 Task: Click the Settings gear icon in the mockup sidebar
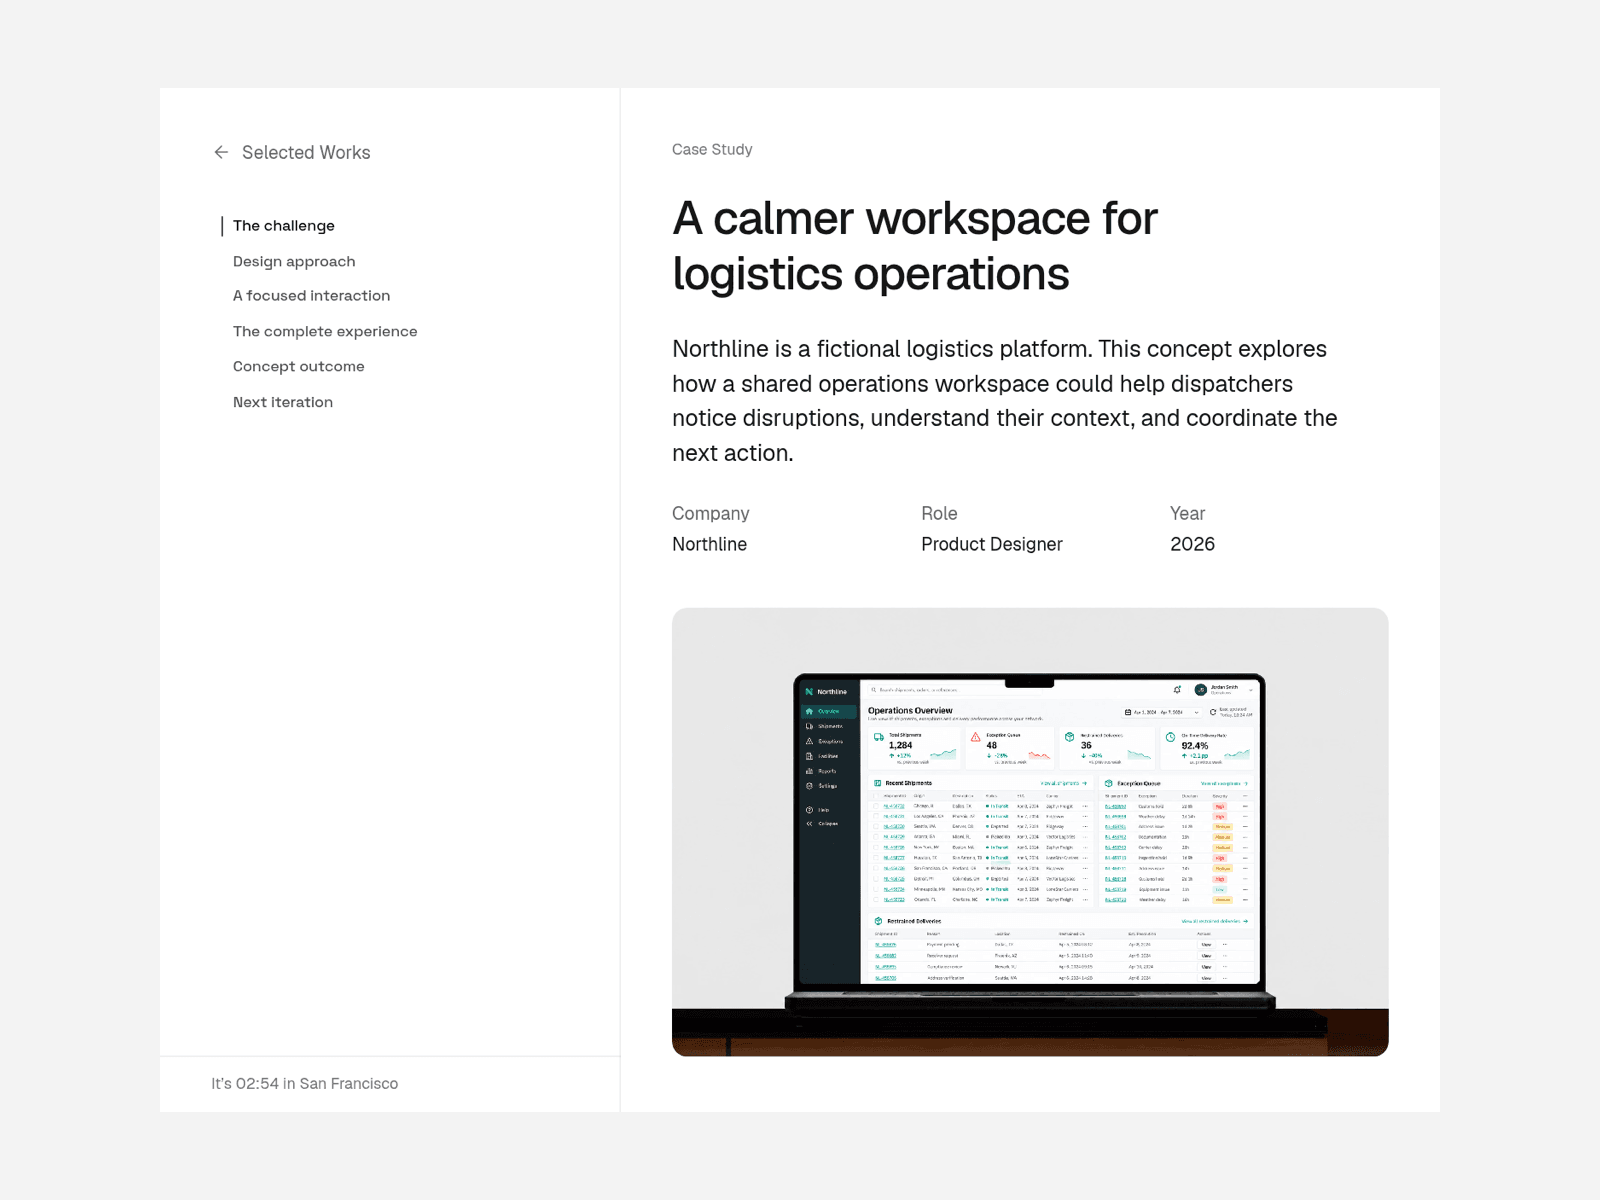pyautogui.click(x=809, y=786)
